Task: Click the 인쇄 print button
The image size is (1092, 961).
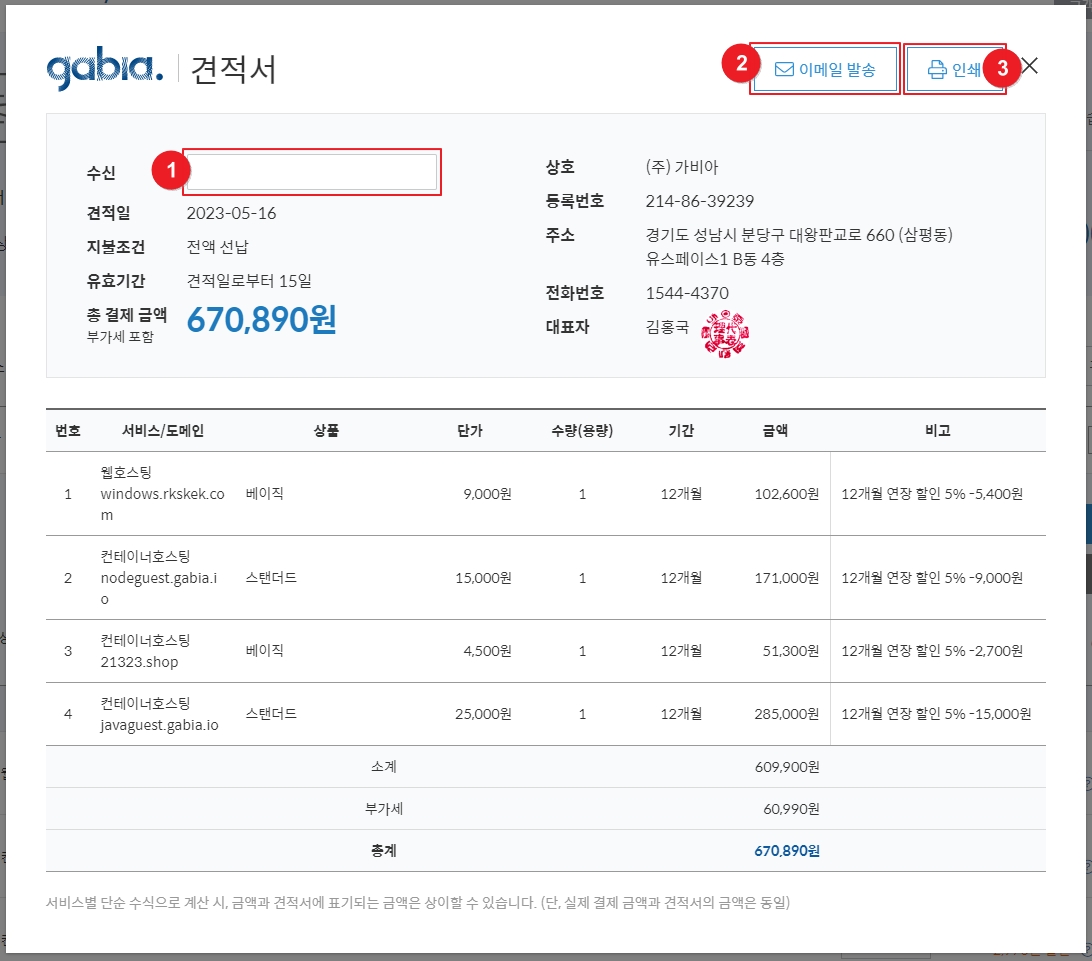Action: click(953, 69)
